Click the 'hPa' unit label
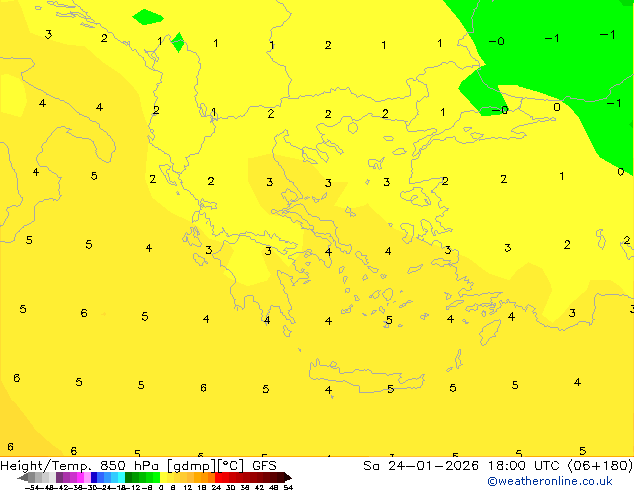Viewport: 634px width, 490px height. tap(146, 466)
